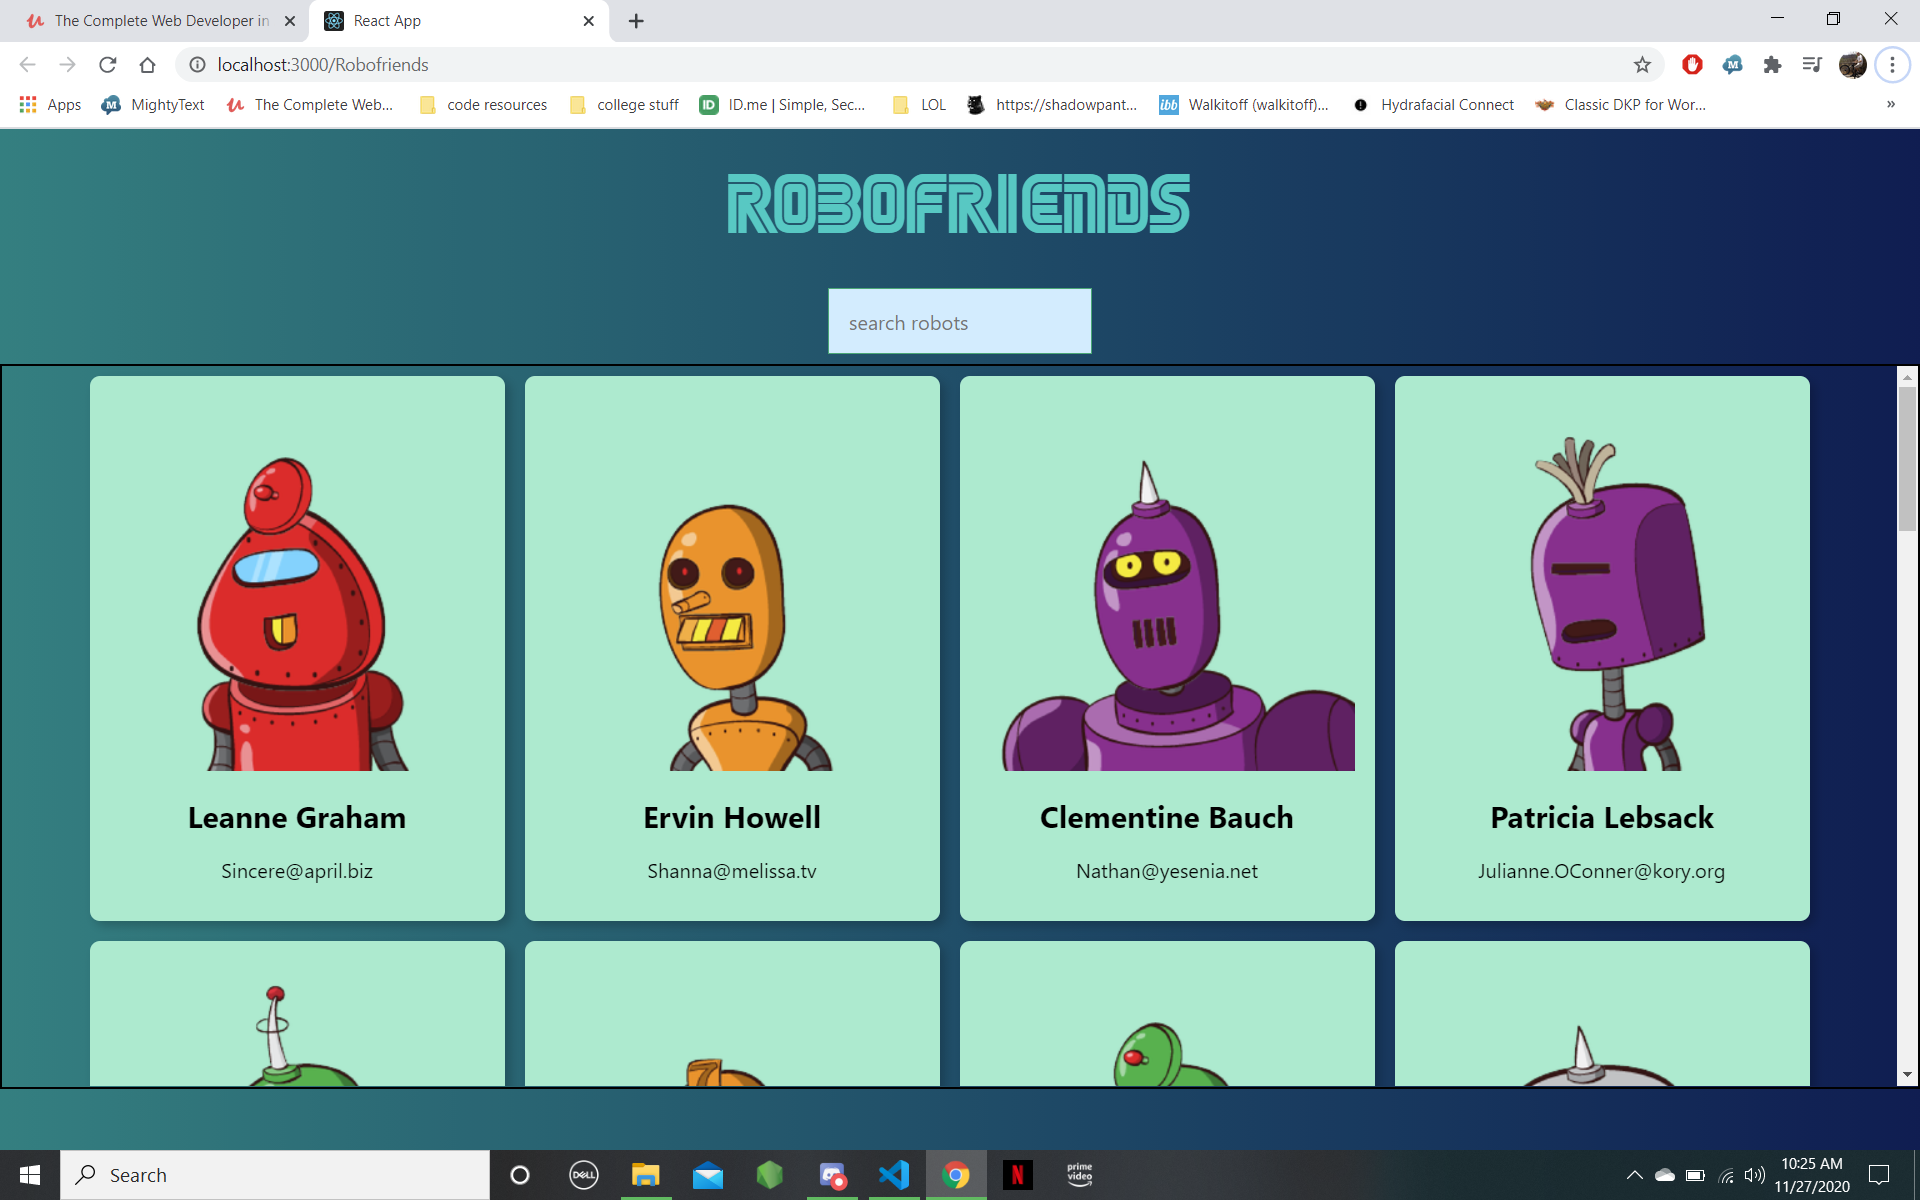This screenshot has height=1200, width=1920.
Task: Click the search robots input field
Action: coord(959,321)
